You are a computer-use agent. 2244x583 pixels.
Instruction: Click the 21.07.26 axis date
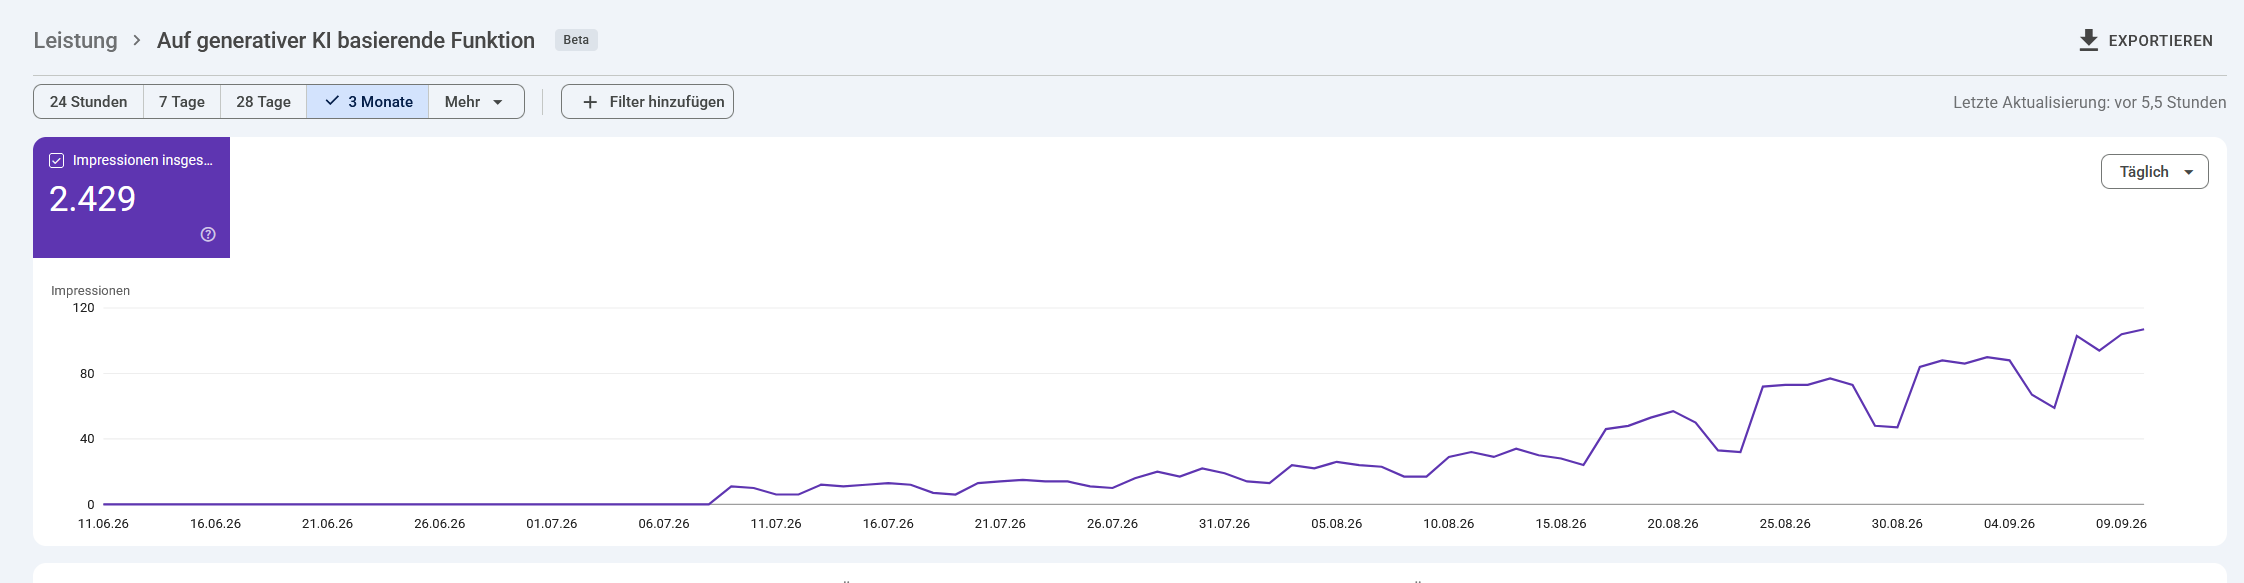point(1000,524)
